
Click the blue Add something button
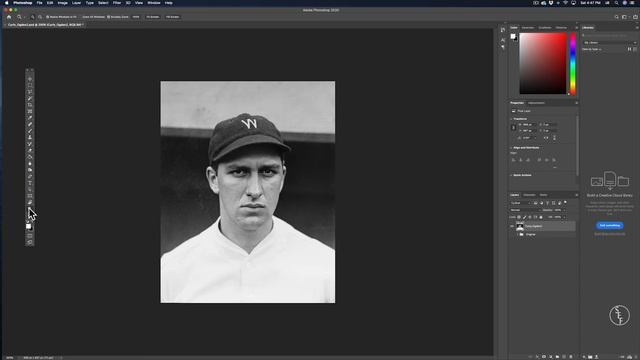point(610,225)
